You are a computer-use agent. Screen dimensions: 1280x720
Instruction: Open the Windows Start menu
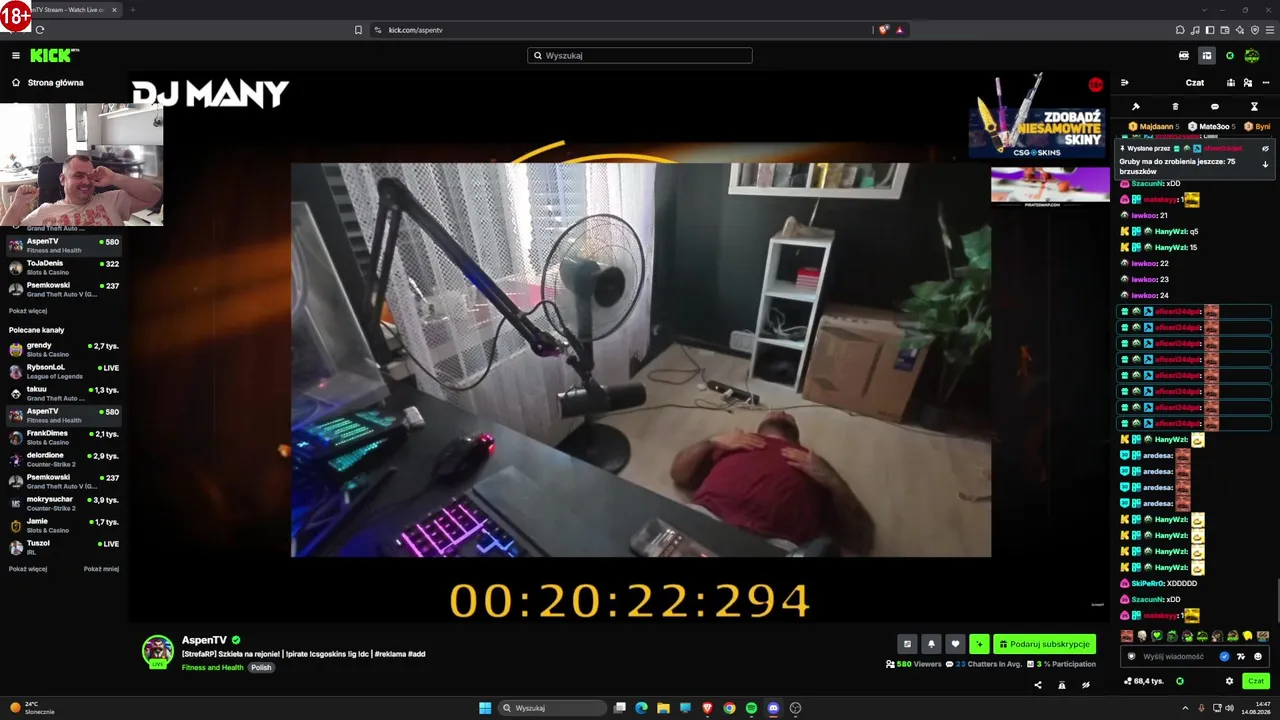(x=485, y=708)
